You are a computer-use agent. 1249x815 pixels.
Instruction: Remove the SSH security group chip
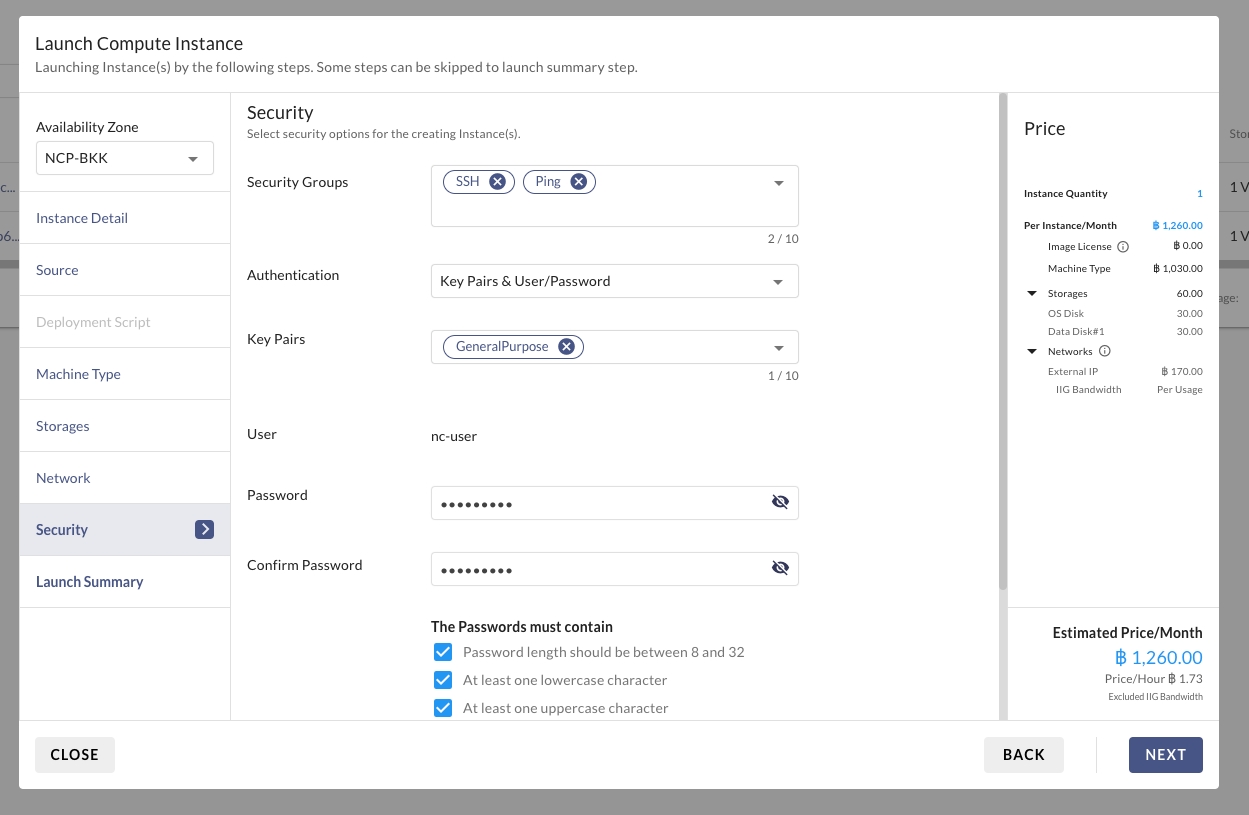click(x=497, y=182)
